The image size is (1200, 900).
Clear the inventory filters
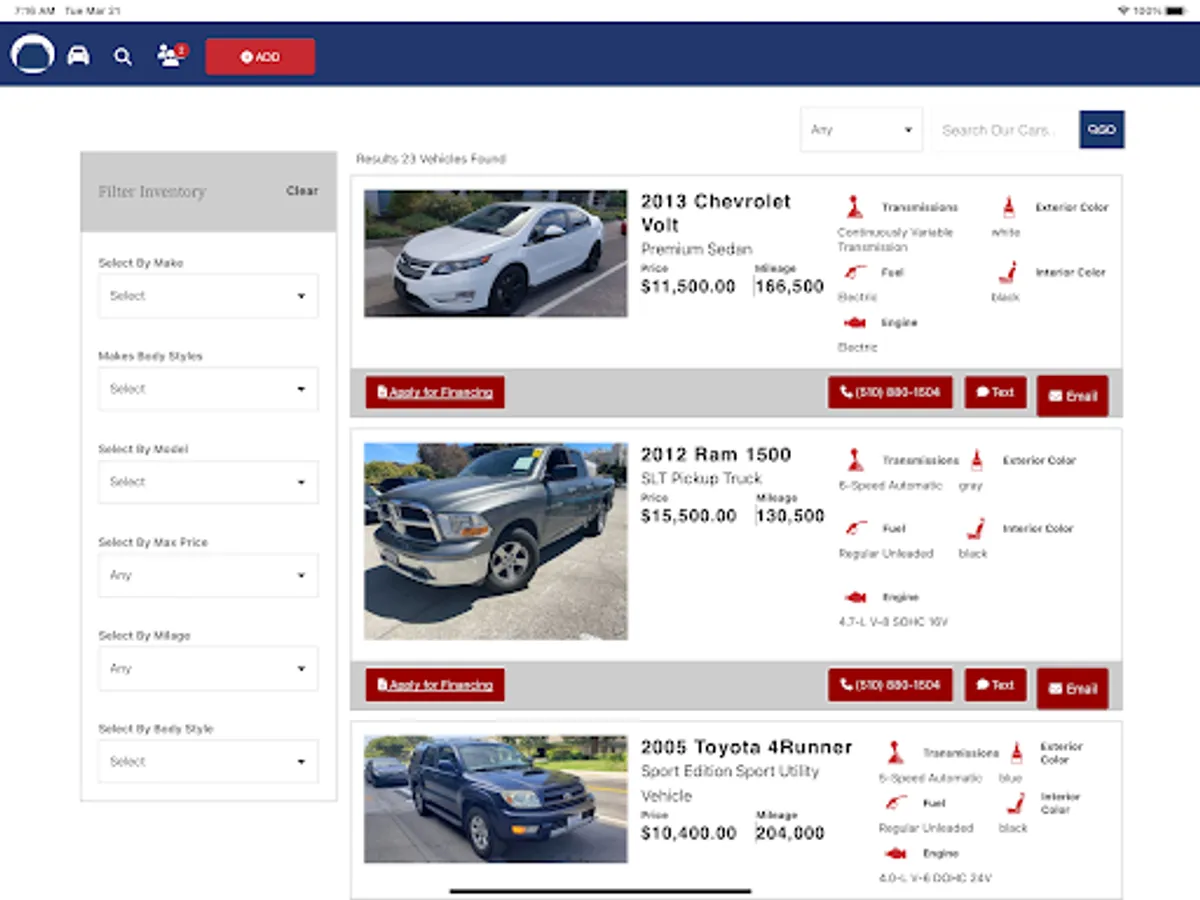click(x=302, y=191)
